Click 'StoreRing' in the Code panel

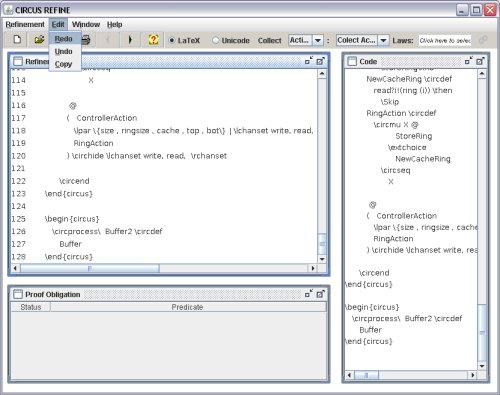414,136
